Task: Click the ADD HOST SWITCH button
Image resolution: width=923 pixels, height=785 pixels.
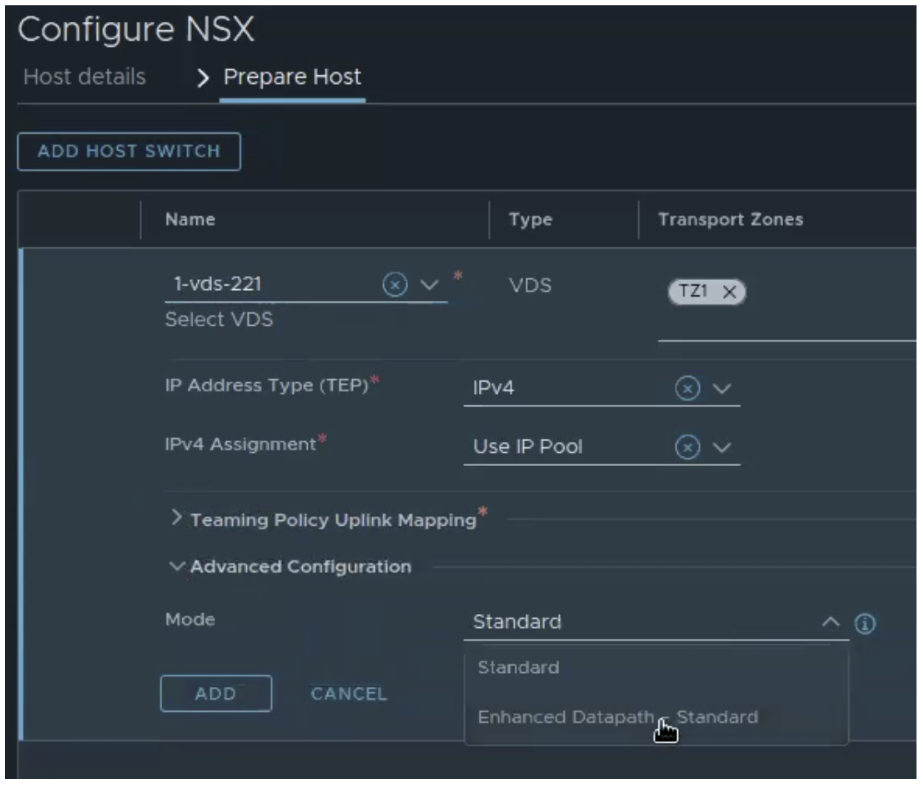Action: (129, 152)
